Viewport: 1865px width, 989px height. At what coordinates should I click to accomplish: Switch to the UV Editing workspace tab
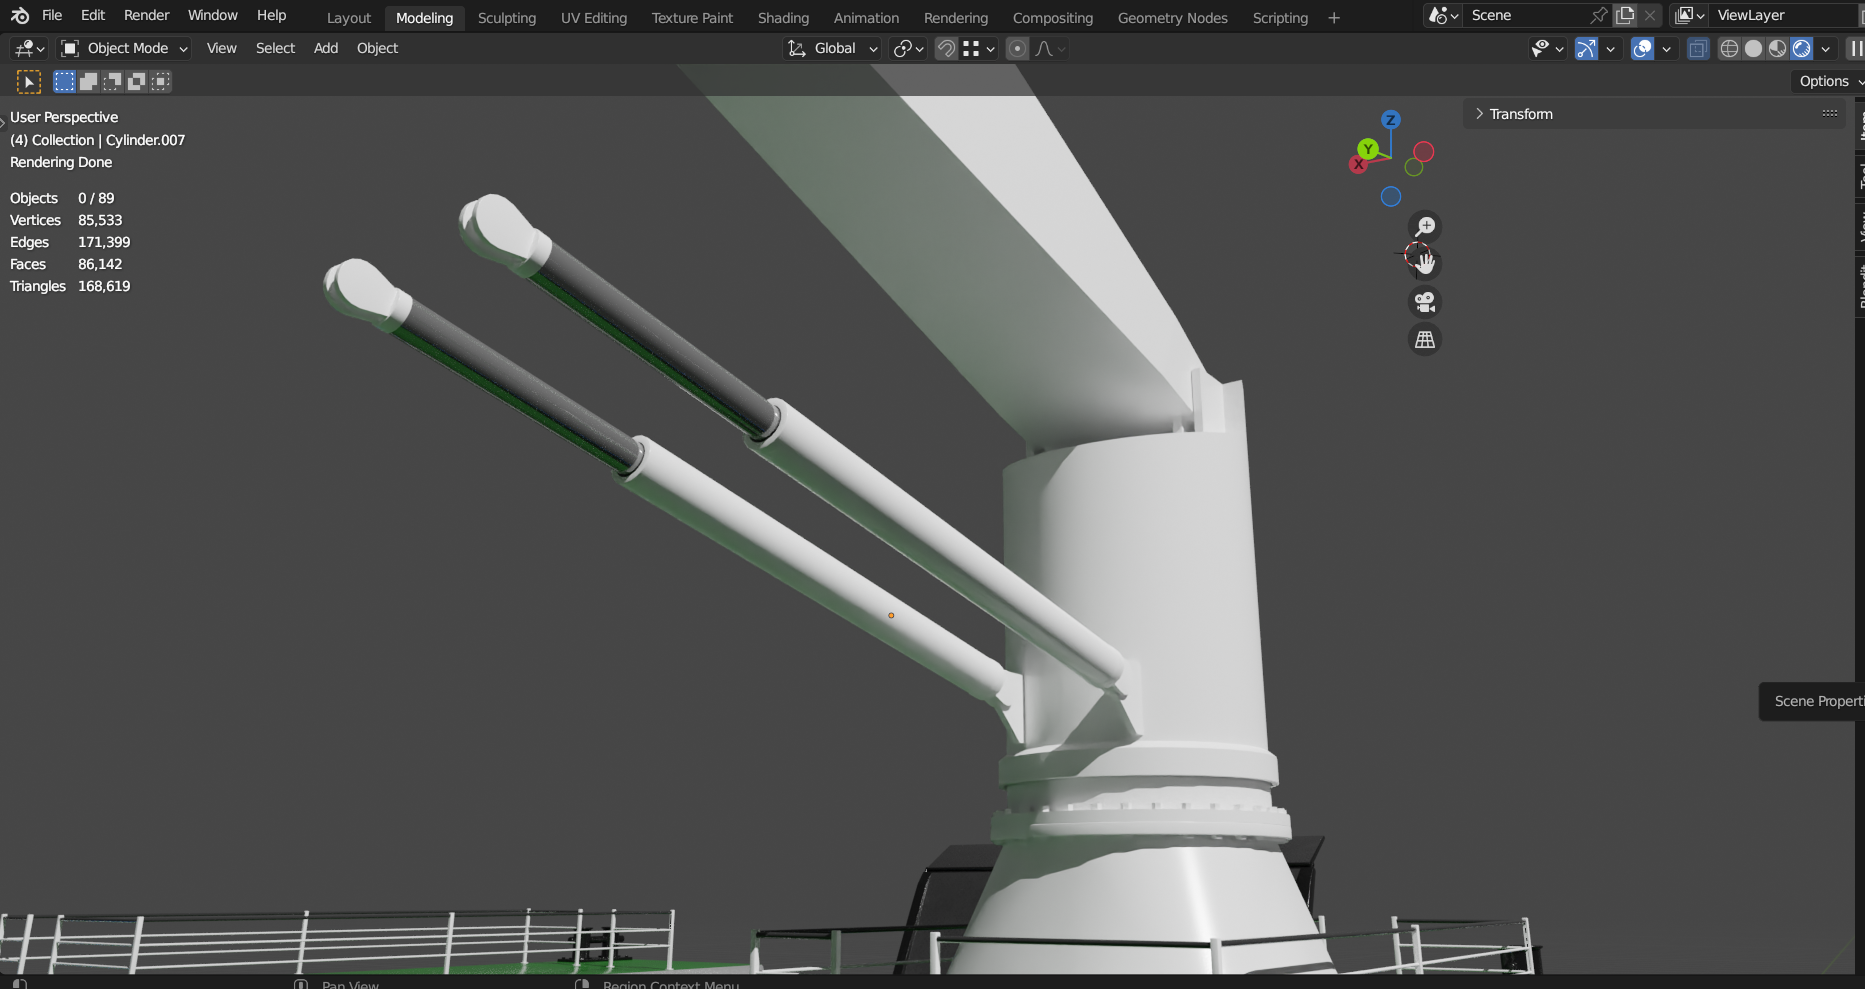click(594, 18)
